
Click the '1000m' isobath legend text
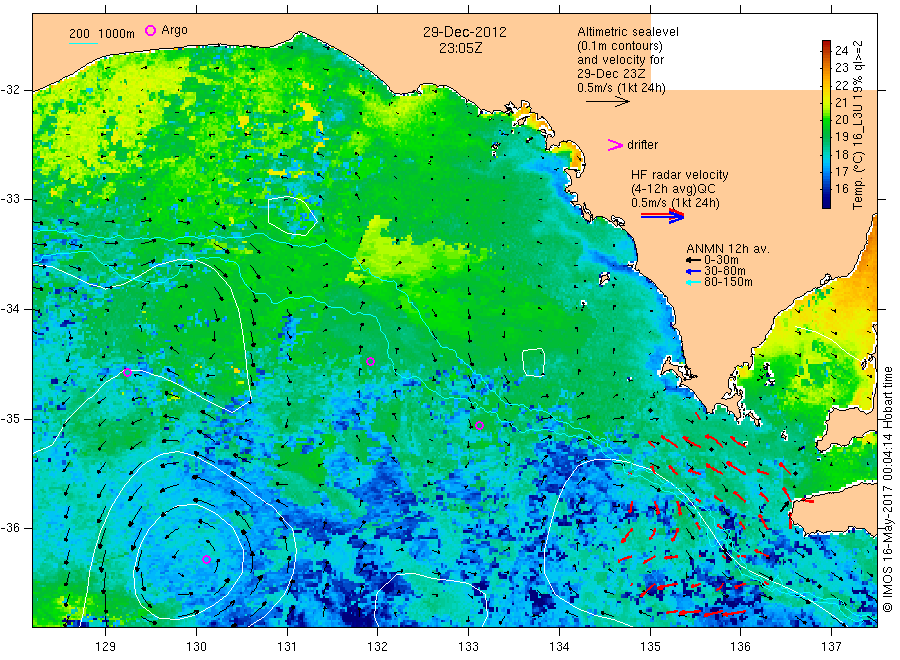coord(116,34)
